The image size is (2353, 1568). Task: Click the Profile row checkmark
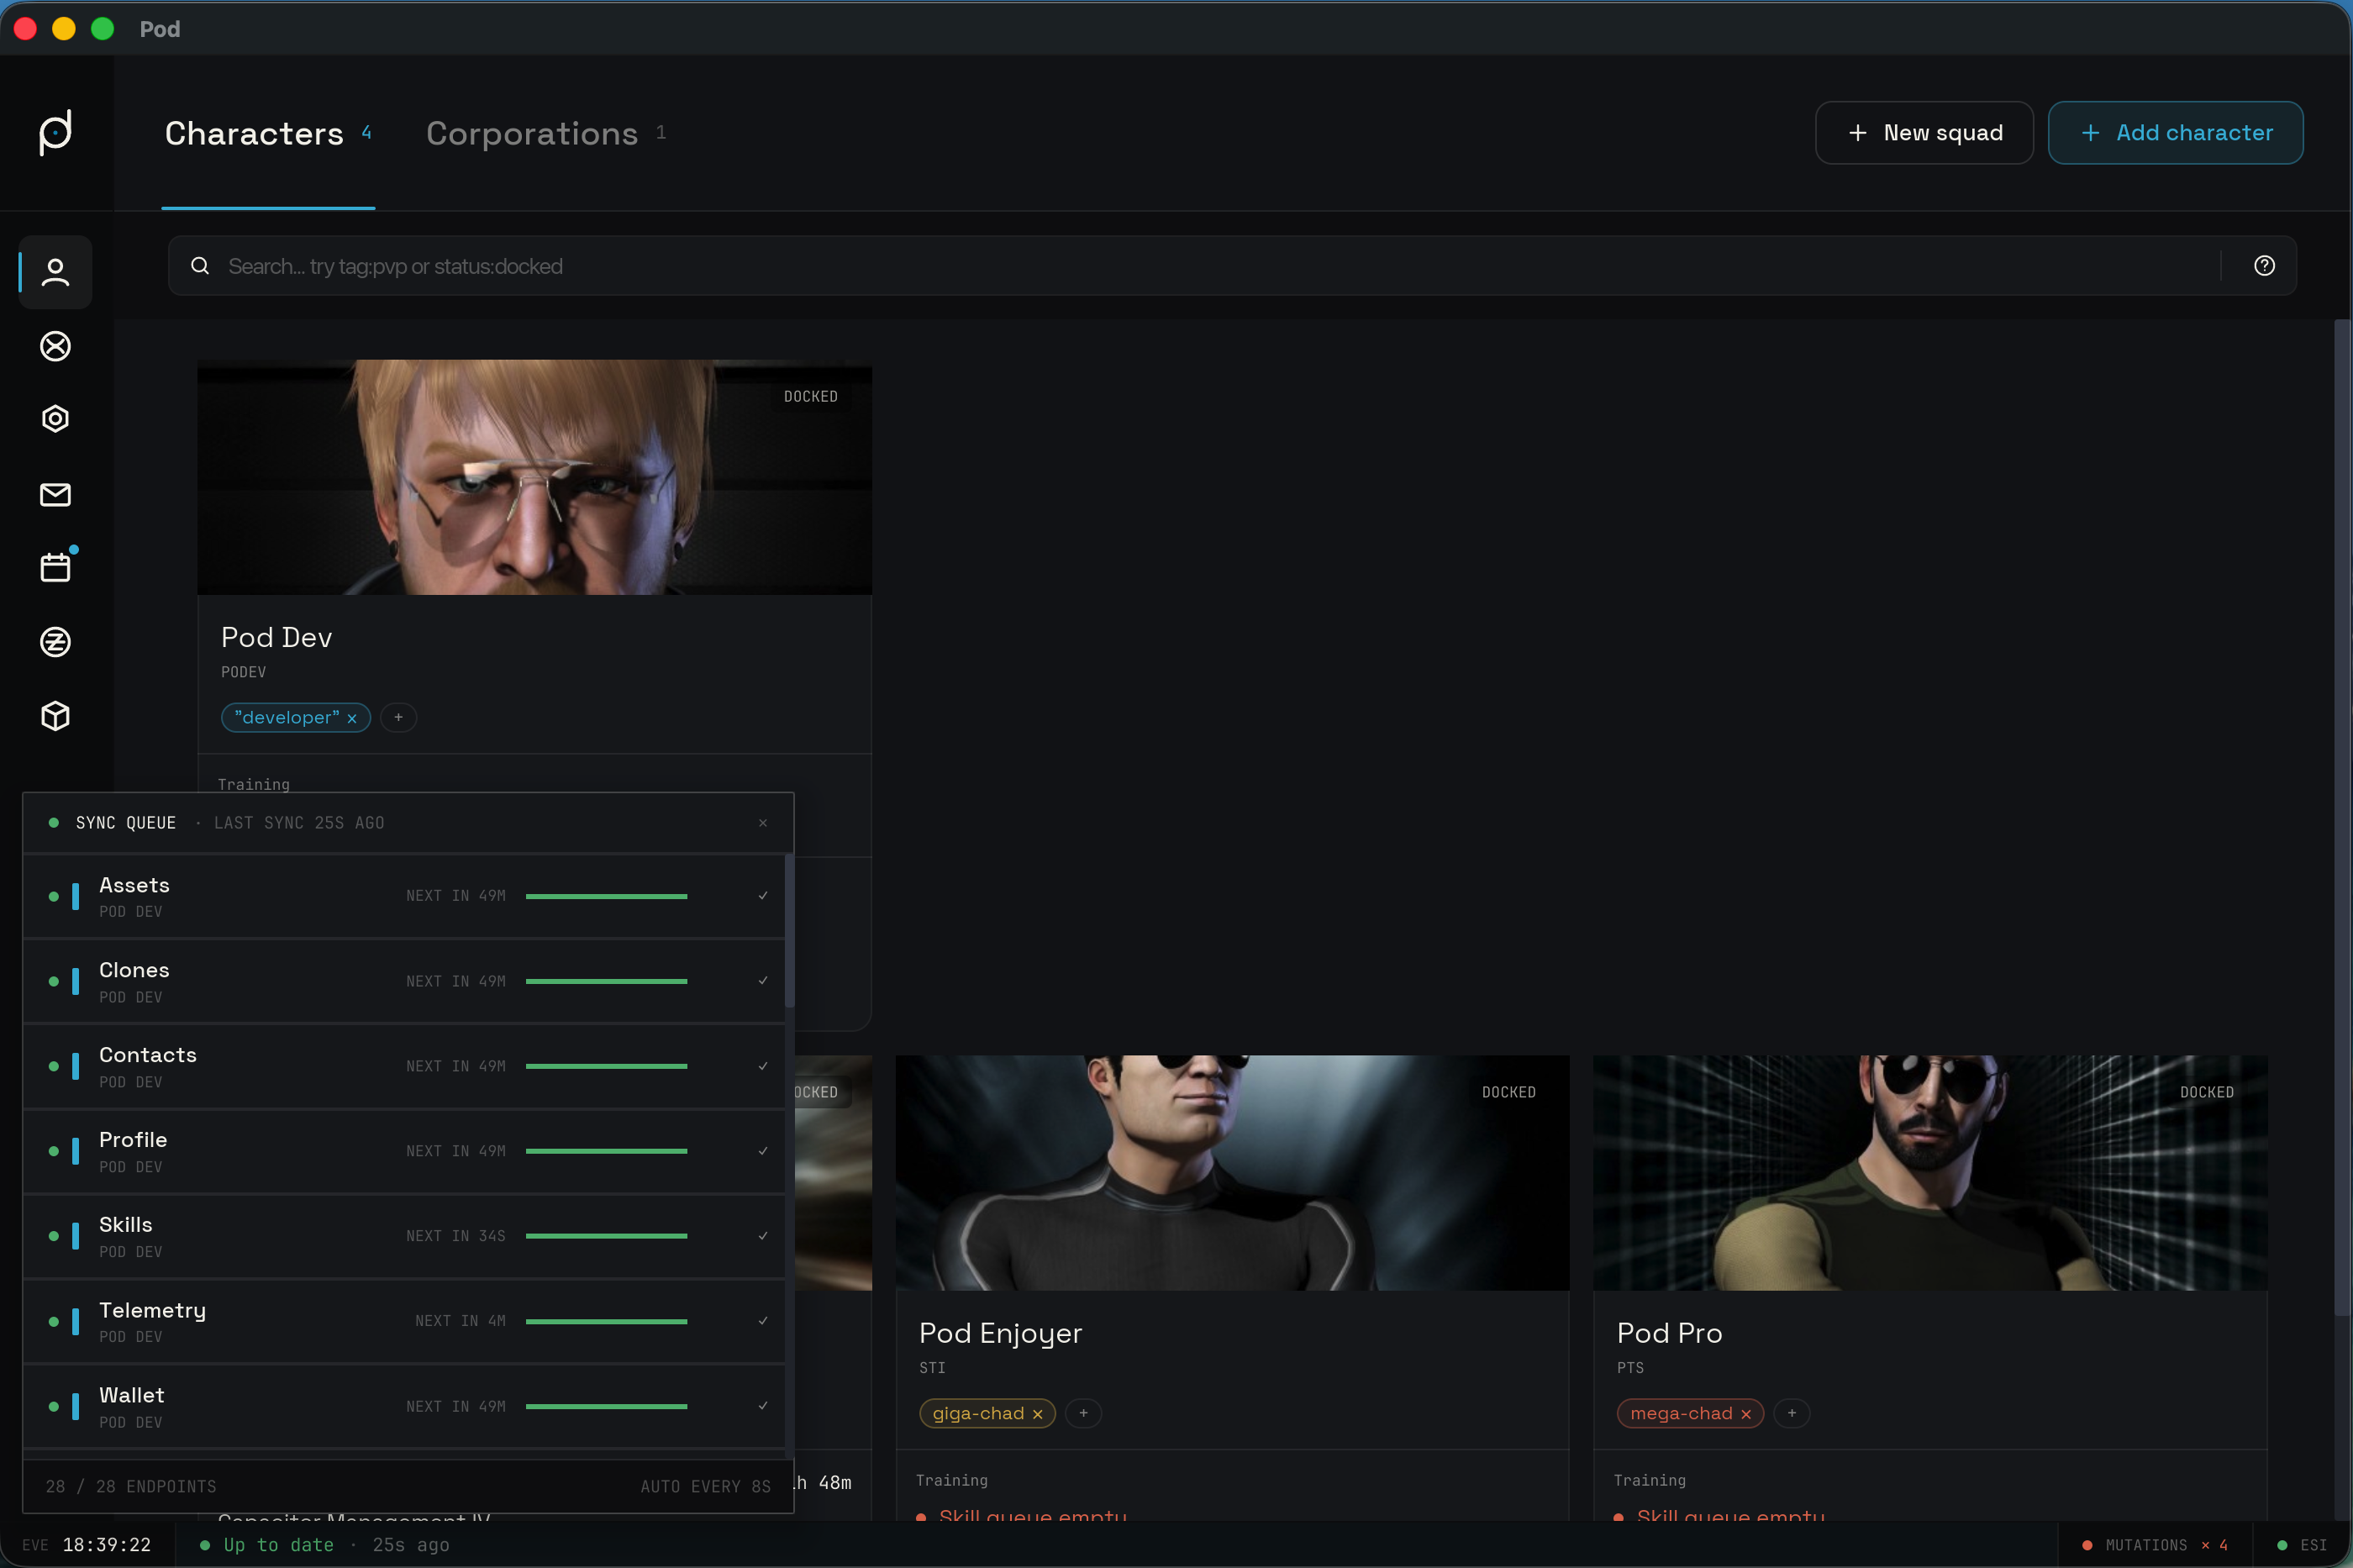tap(763, 1151)
